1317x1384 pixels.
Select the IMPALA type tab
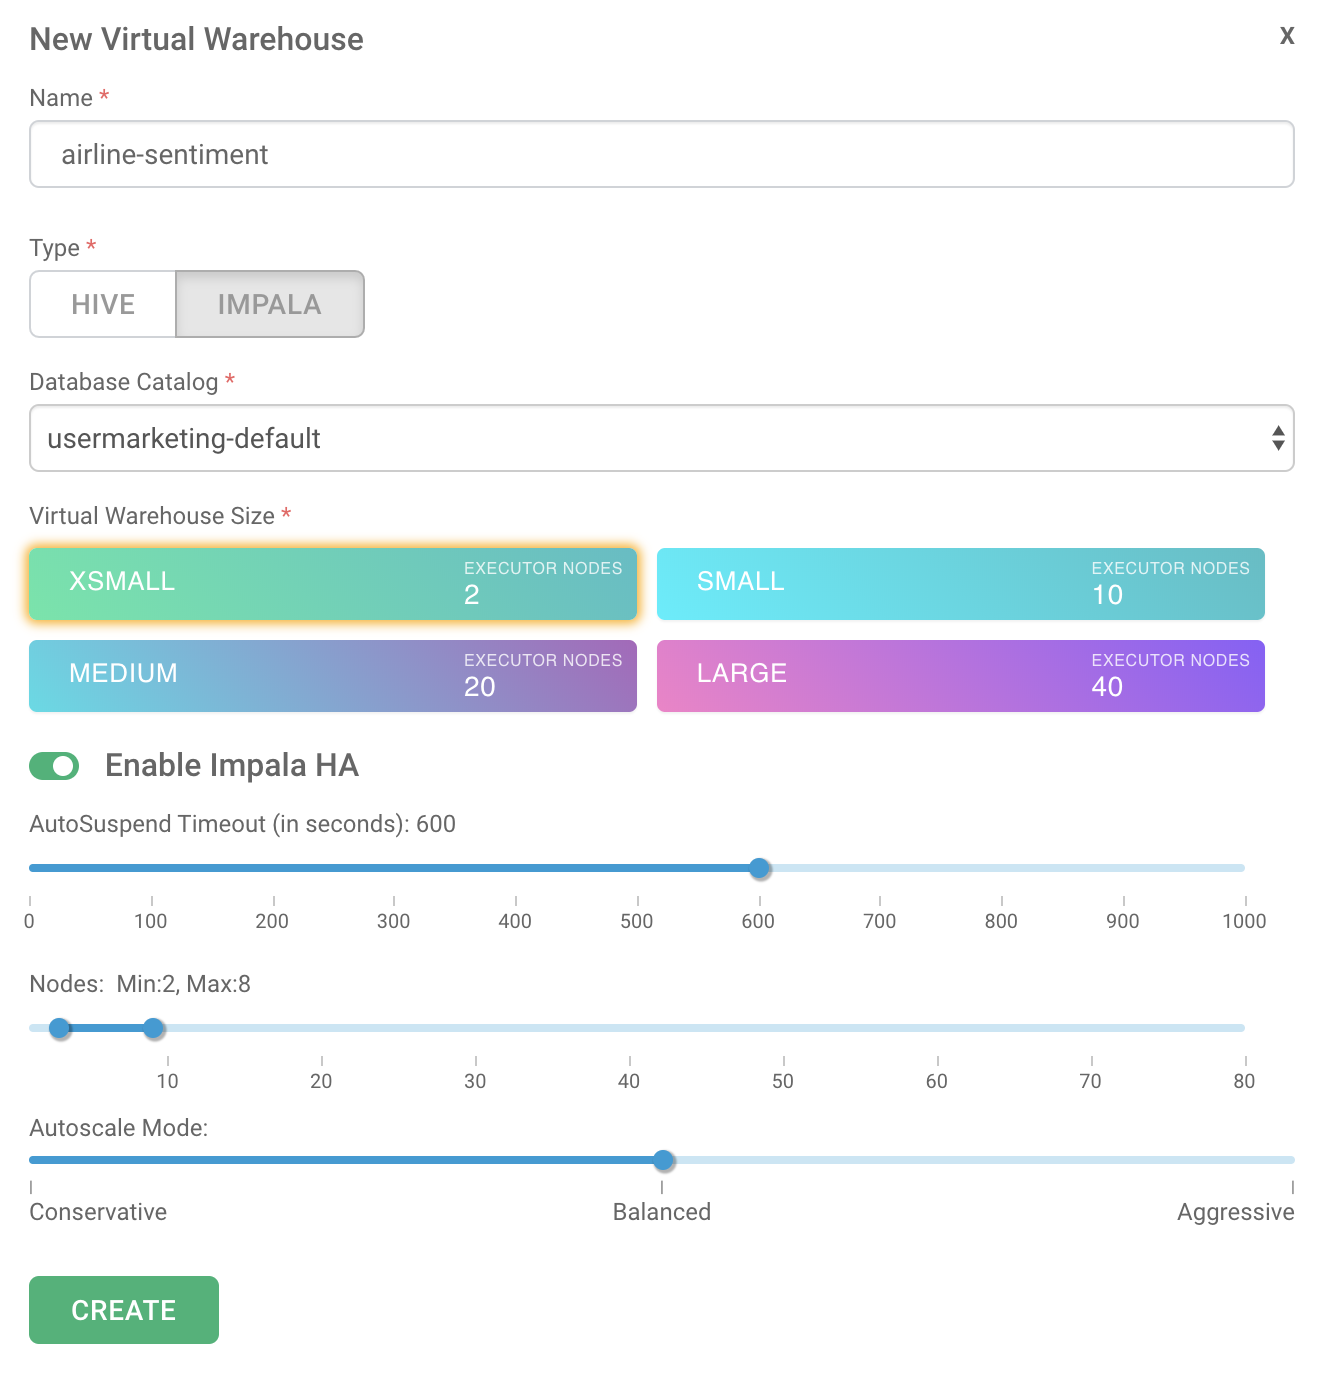tap(269, 304)
